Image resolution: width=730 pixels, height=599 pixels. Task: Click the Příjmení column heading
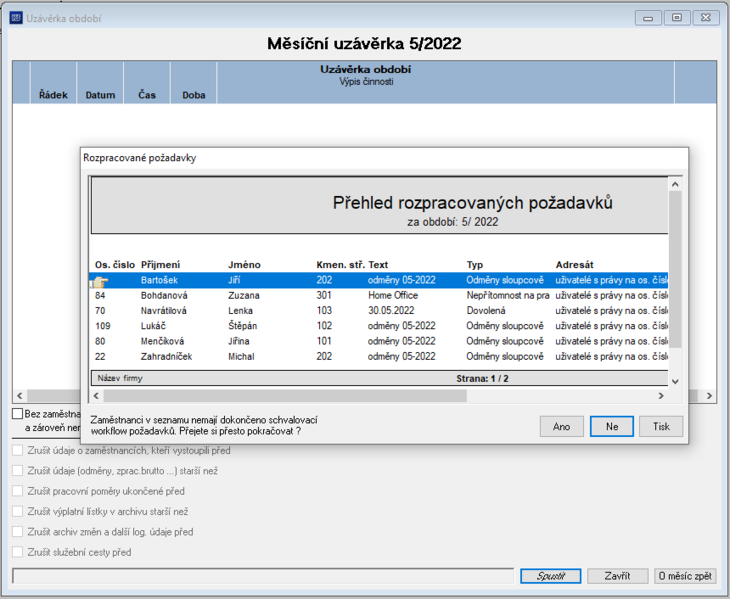tap(160, 265)
